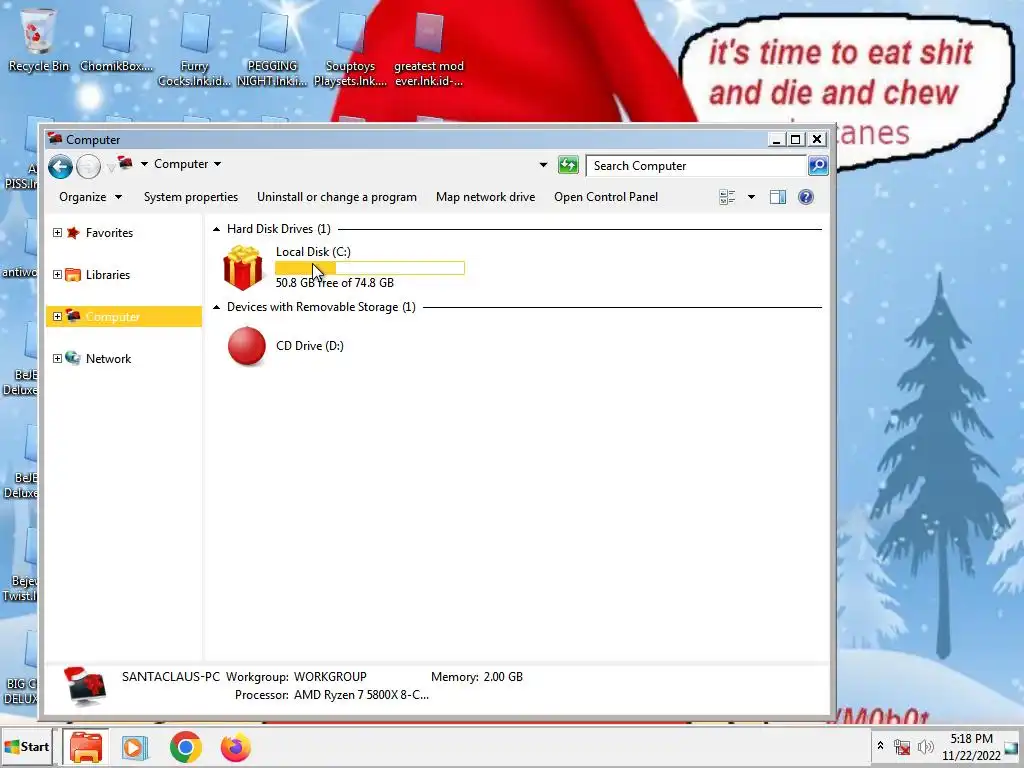Launch Windows Media Player from taskbar
Screen dimensions: 1024x768
[135, 747]
